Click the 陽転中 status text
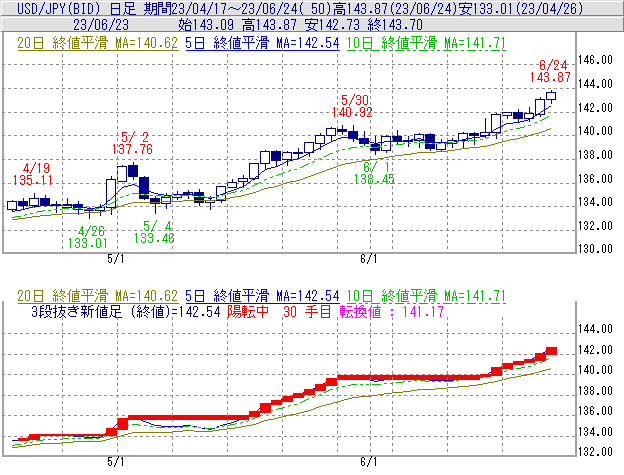 pyautogui.click(x=248, y=311)
